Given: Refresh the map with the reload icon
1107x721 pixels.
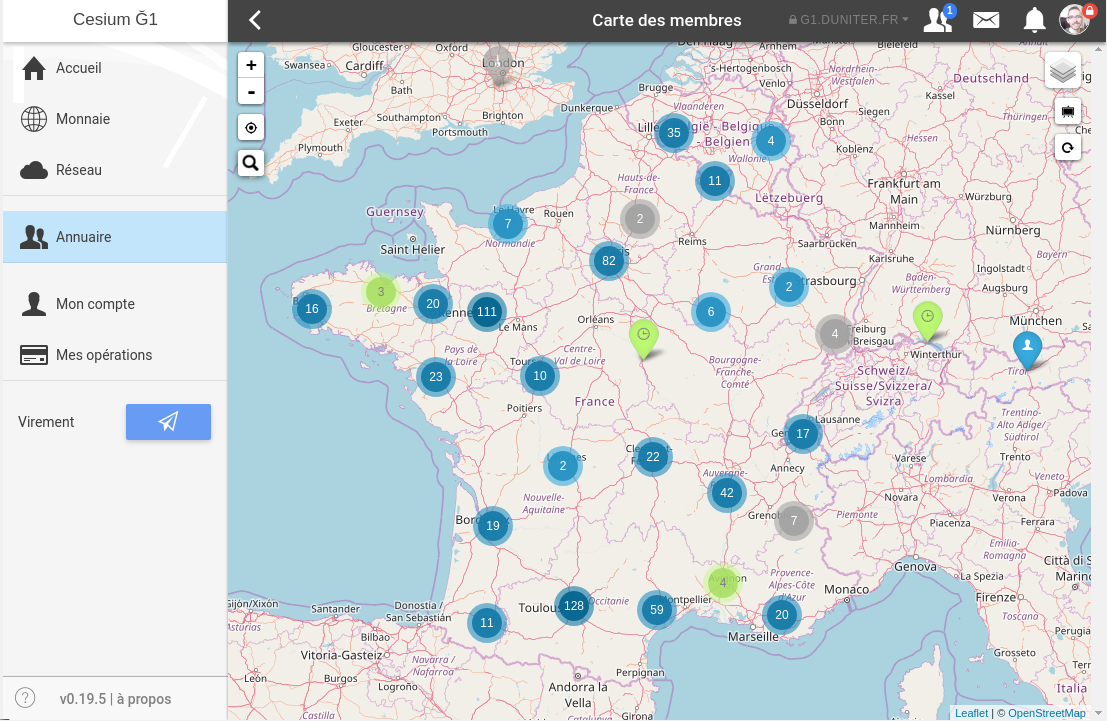Looking at the screenshot, I should [x=1068, y=148].
